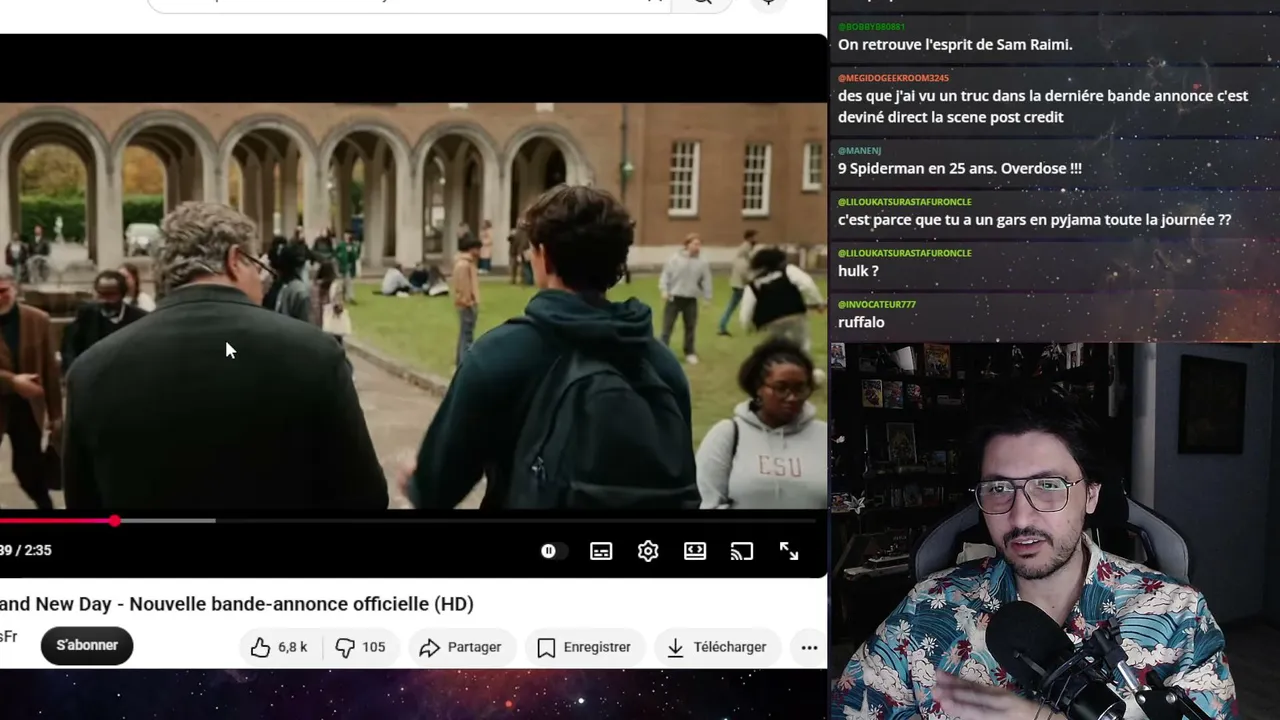Click the red playhead on the progress bar

[x=115, y=521]
